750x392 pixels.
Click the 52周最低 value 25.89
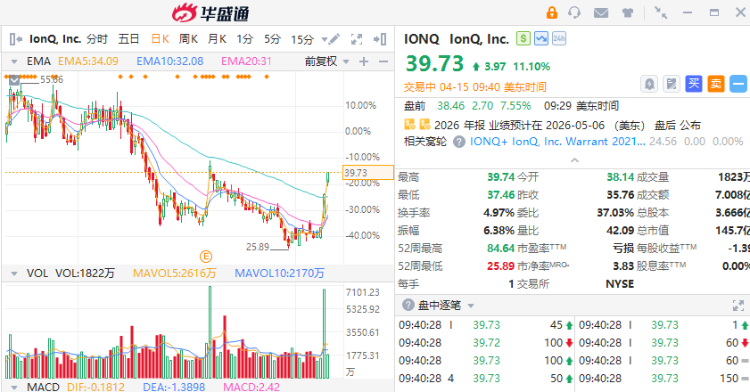click(501, 266)
